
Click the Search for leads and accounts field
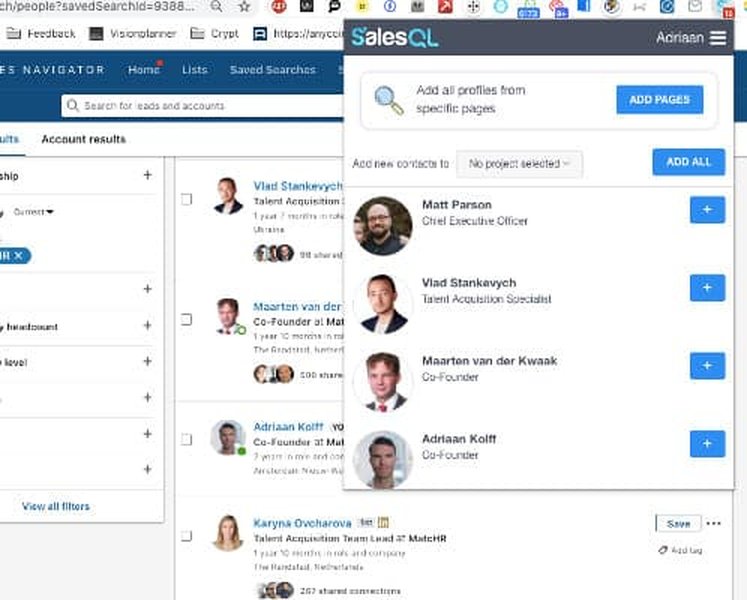tap(202, 105)
